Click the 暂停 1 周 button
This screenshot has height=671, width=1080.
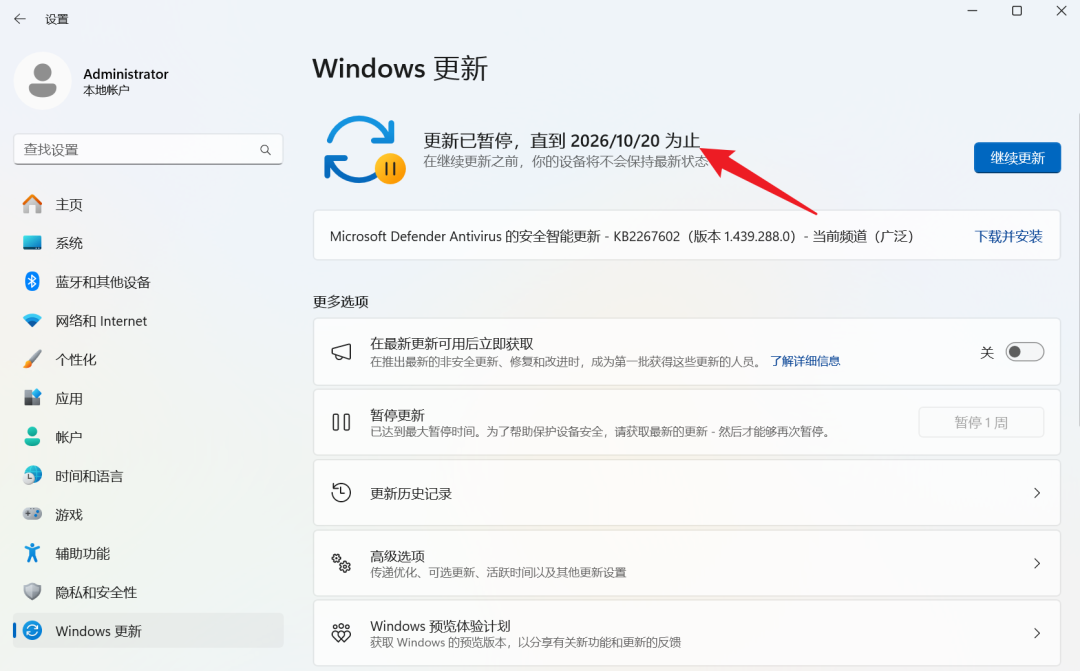(x=980, y=423)
